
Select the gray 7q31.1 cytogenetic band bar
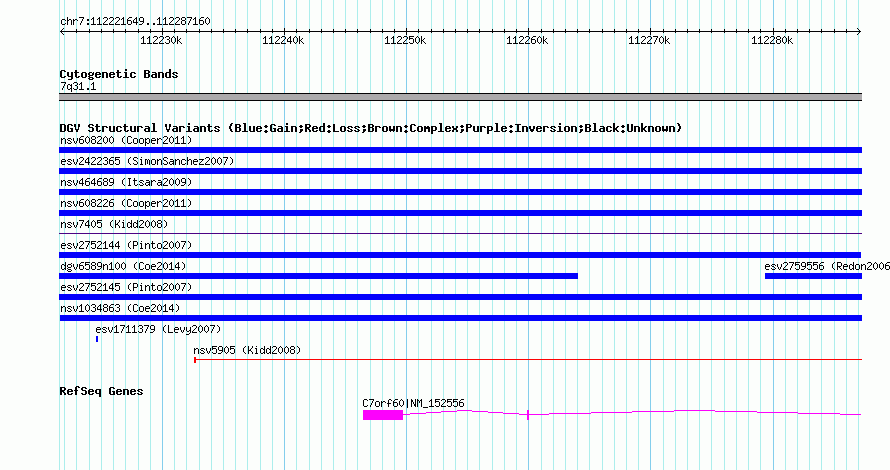click(x=460, y=97)
